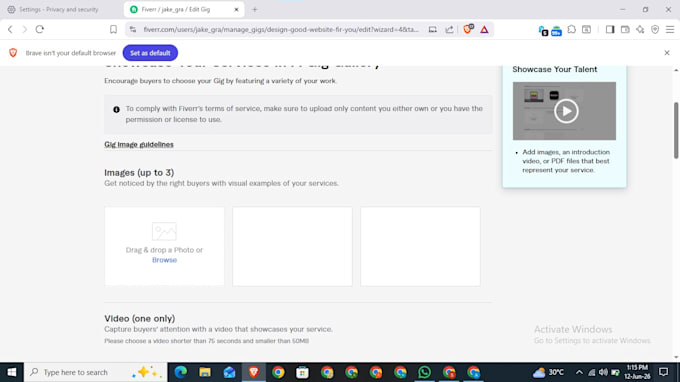Toggle the browser sidebar panel icon
This screenshot has width=680, height=382.
pos(610,29)
